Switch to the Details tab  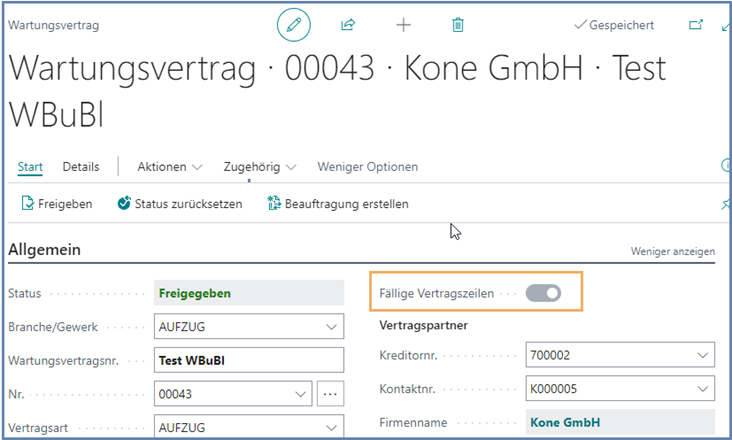point(81,167)
